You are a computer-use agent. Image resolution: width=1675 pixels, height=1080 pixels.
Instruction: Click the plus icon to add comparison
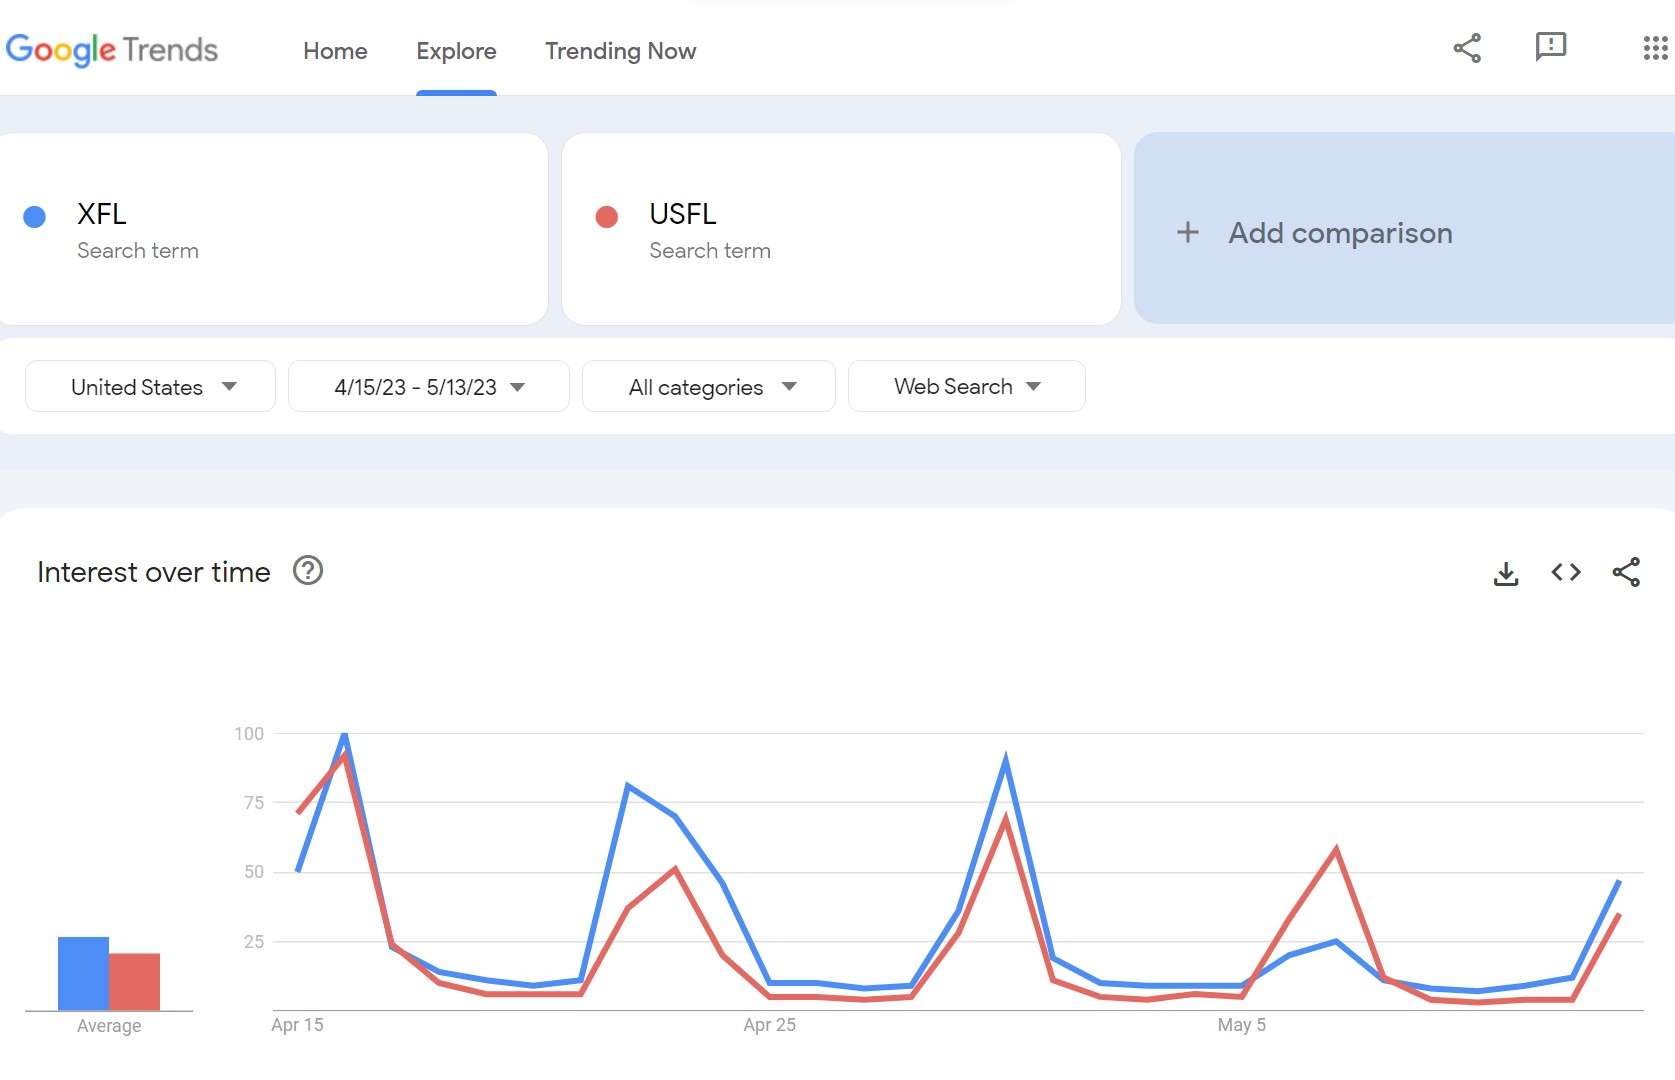point(1187,232)
